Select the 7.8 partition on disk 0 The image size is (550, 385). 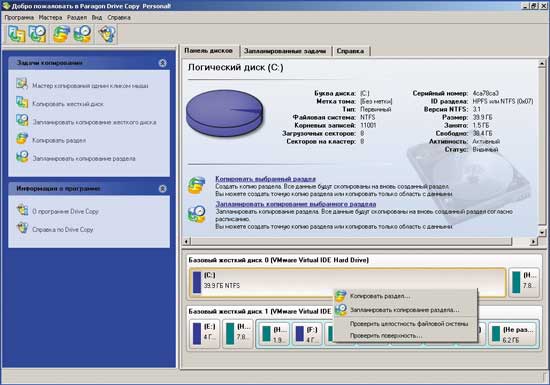point(524,283)
